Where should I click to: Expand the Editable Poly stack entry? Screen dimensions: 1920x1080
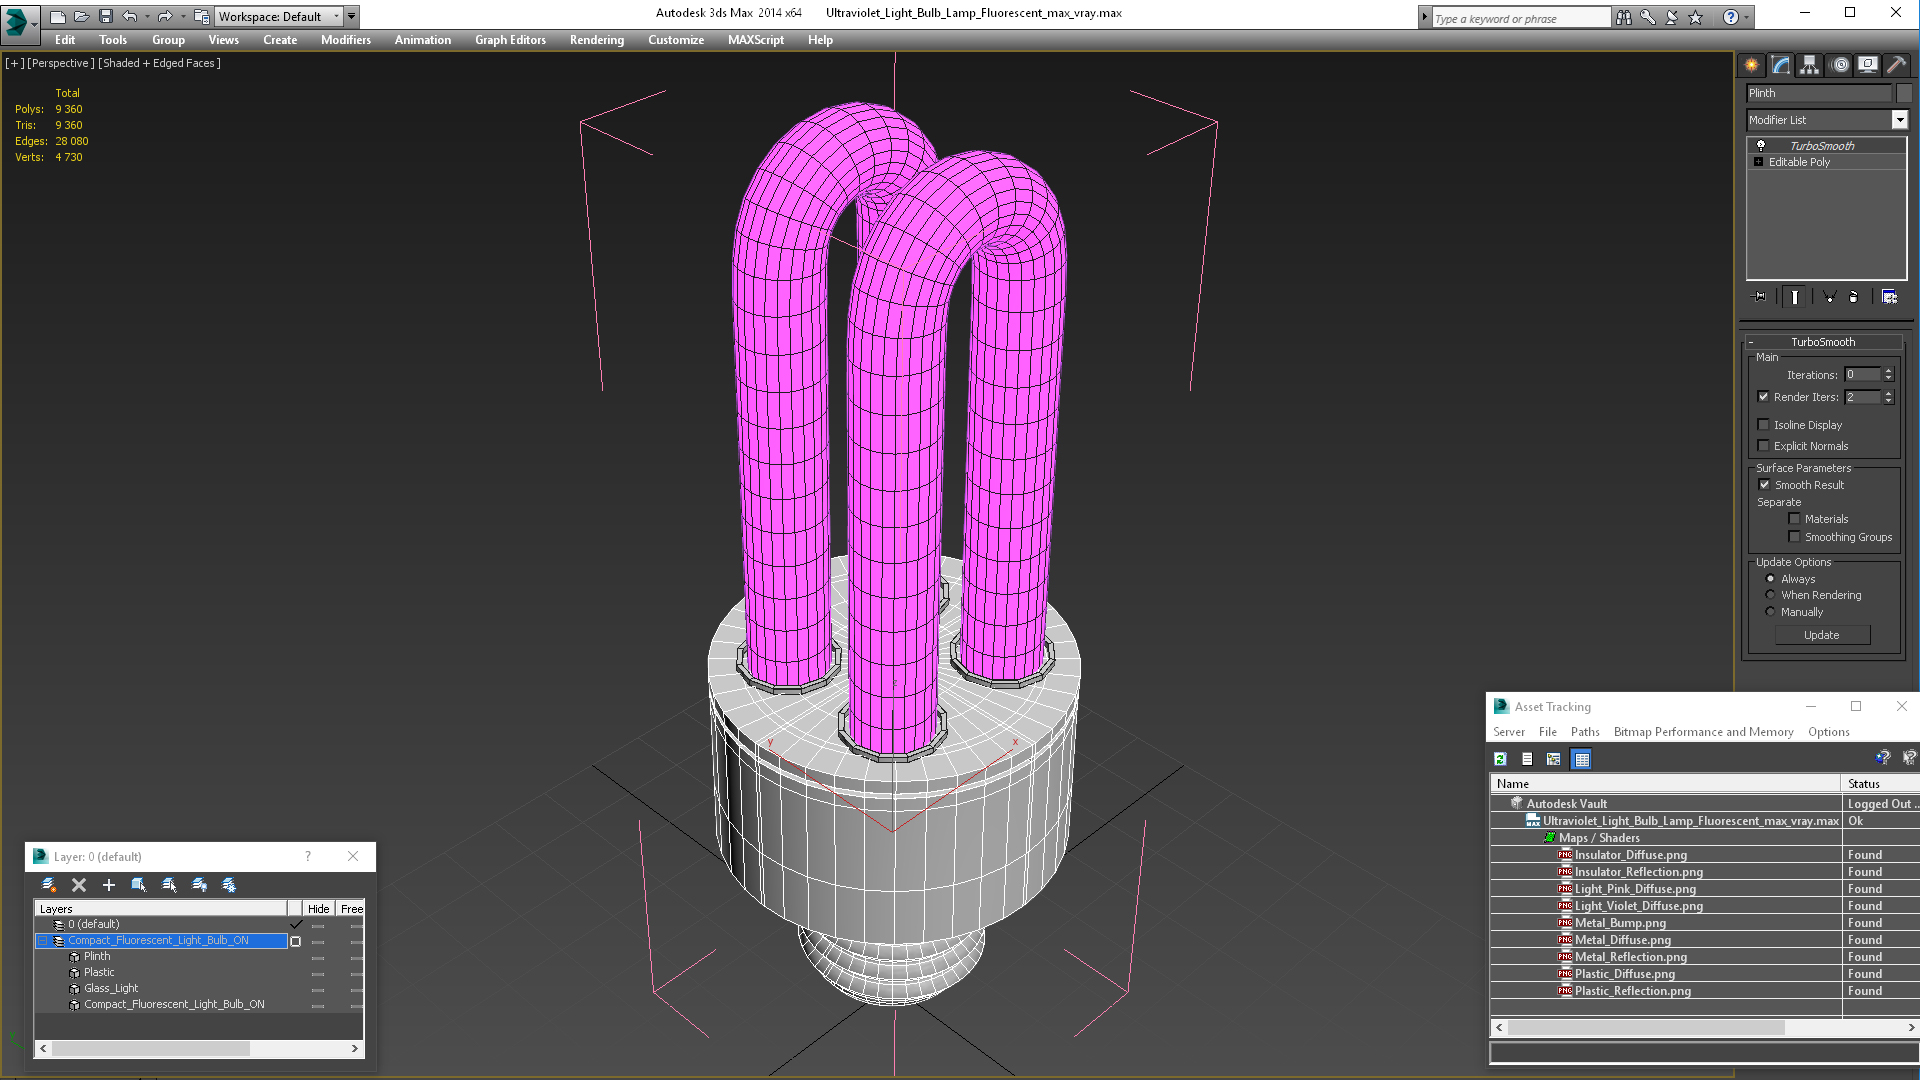(x=1759, y=162)
